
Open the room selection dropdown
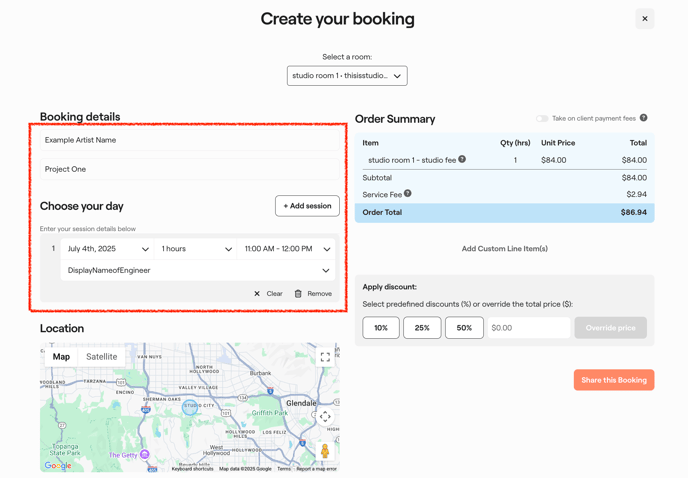[347, 76]
